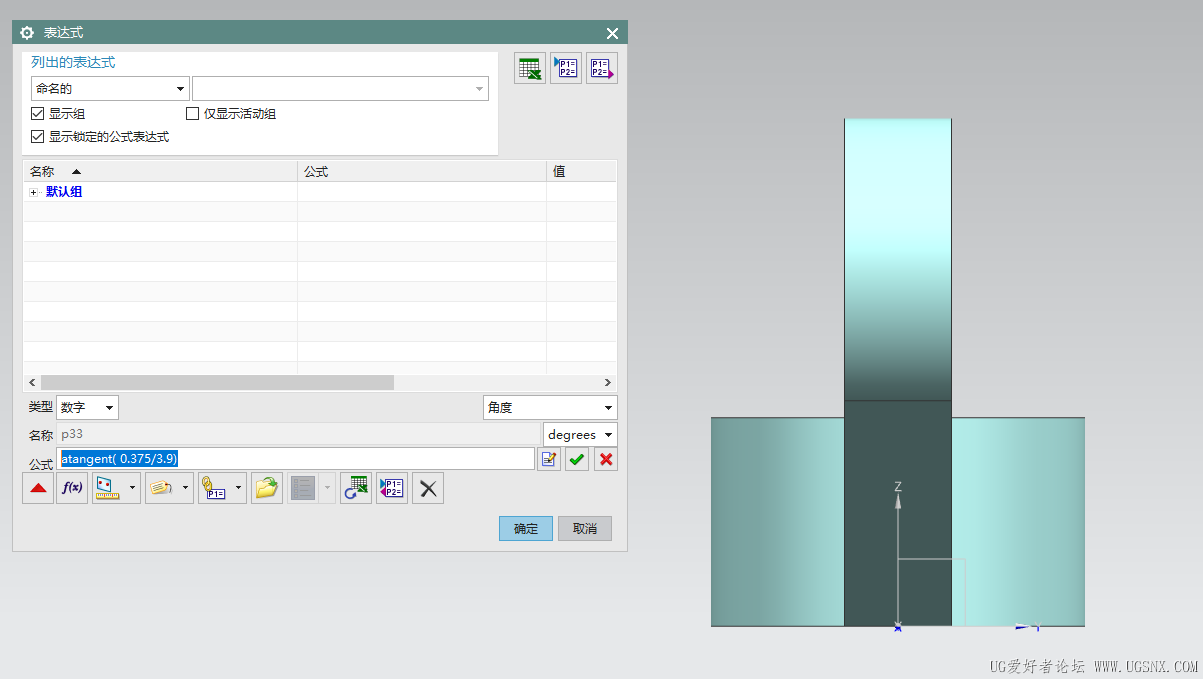Image resolution: width=1203 pixels, height=679 pixels.
Task: Click the red triangle less-options icon
Action: (38, 488)
